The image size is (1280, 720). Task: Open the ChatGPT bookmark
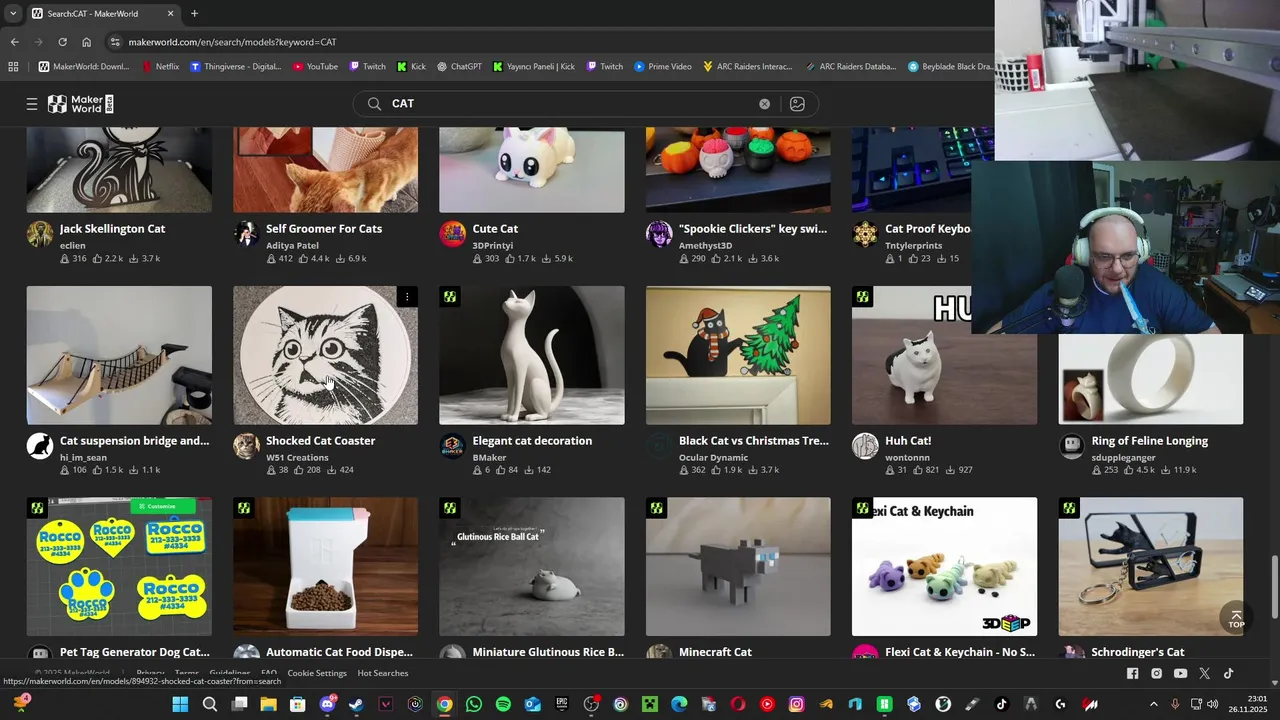coord(458,67)
